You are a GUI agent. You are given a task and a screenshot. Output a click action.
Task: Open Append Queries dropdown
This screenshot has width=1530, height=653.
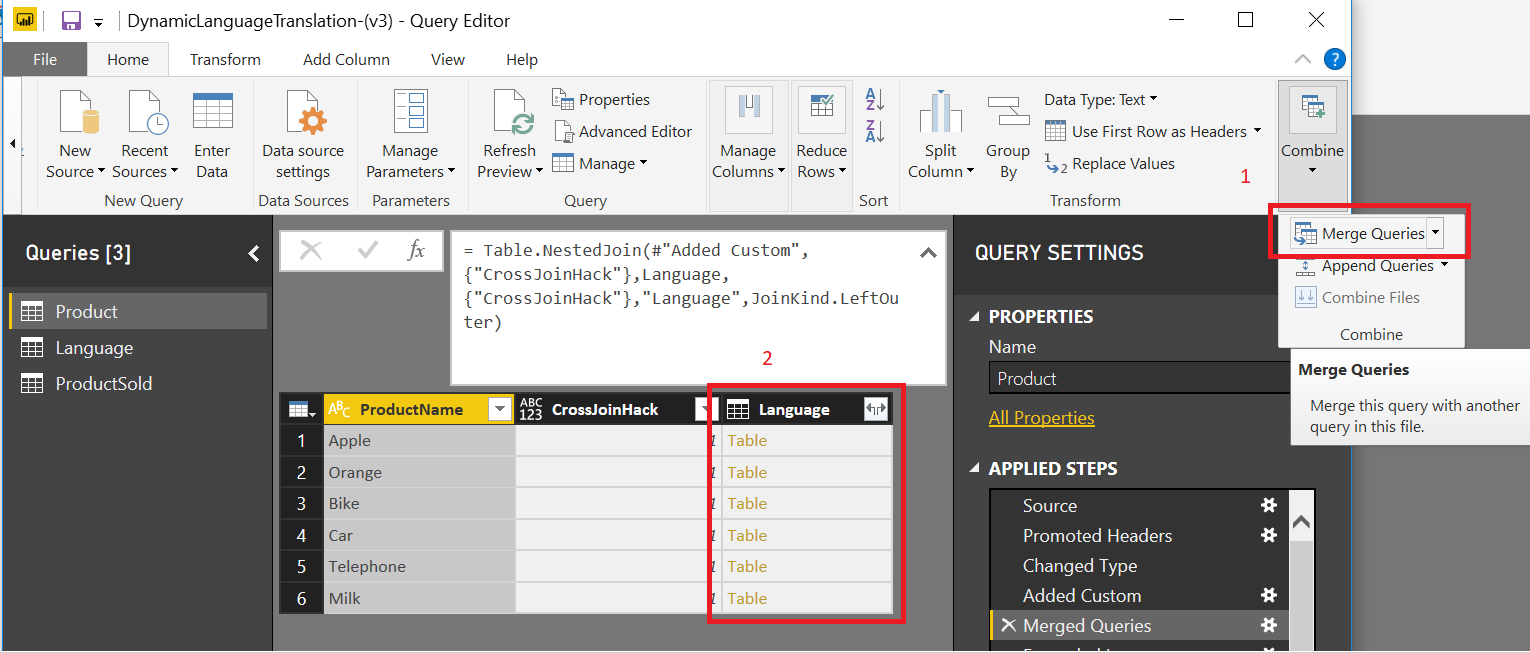[x=1444, y=266]
